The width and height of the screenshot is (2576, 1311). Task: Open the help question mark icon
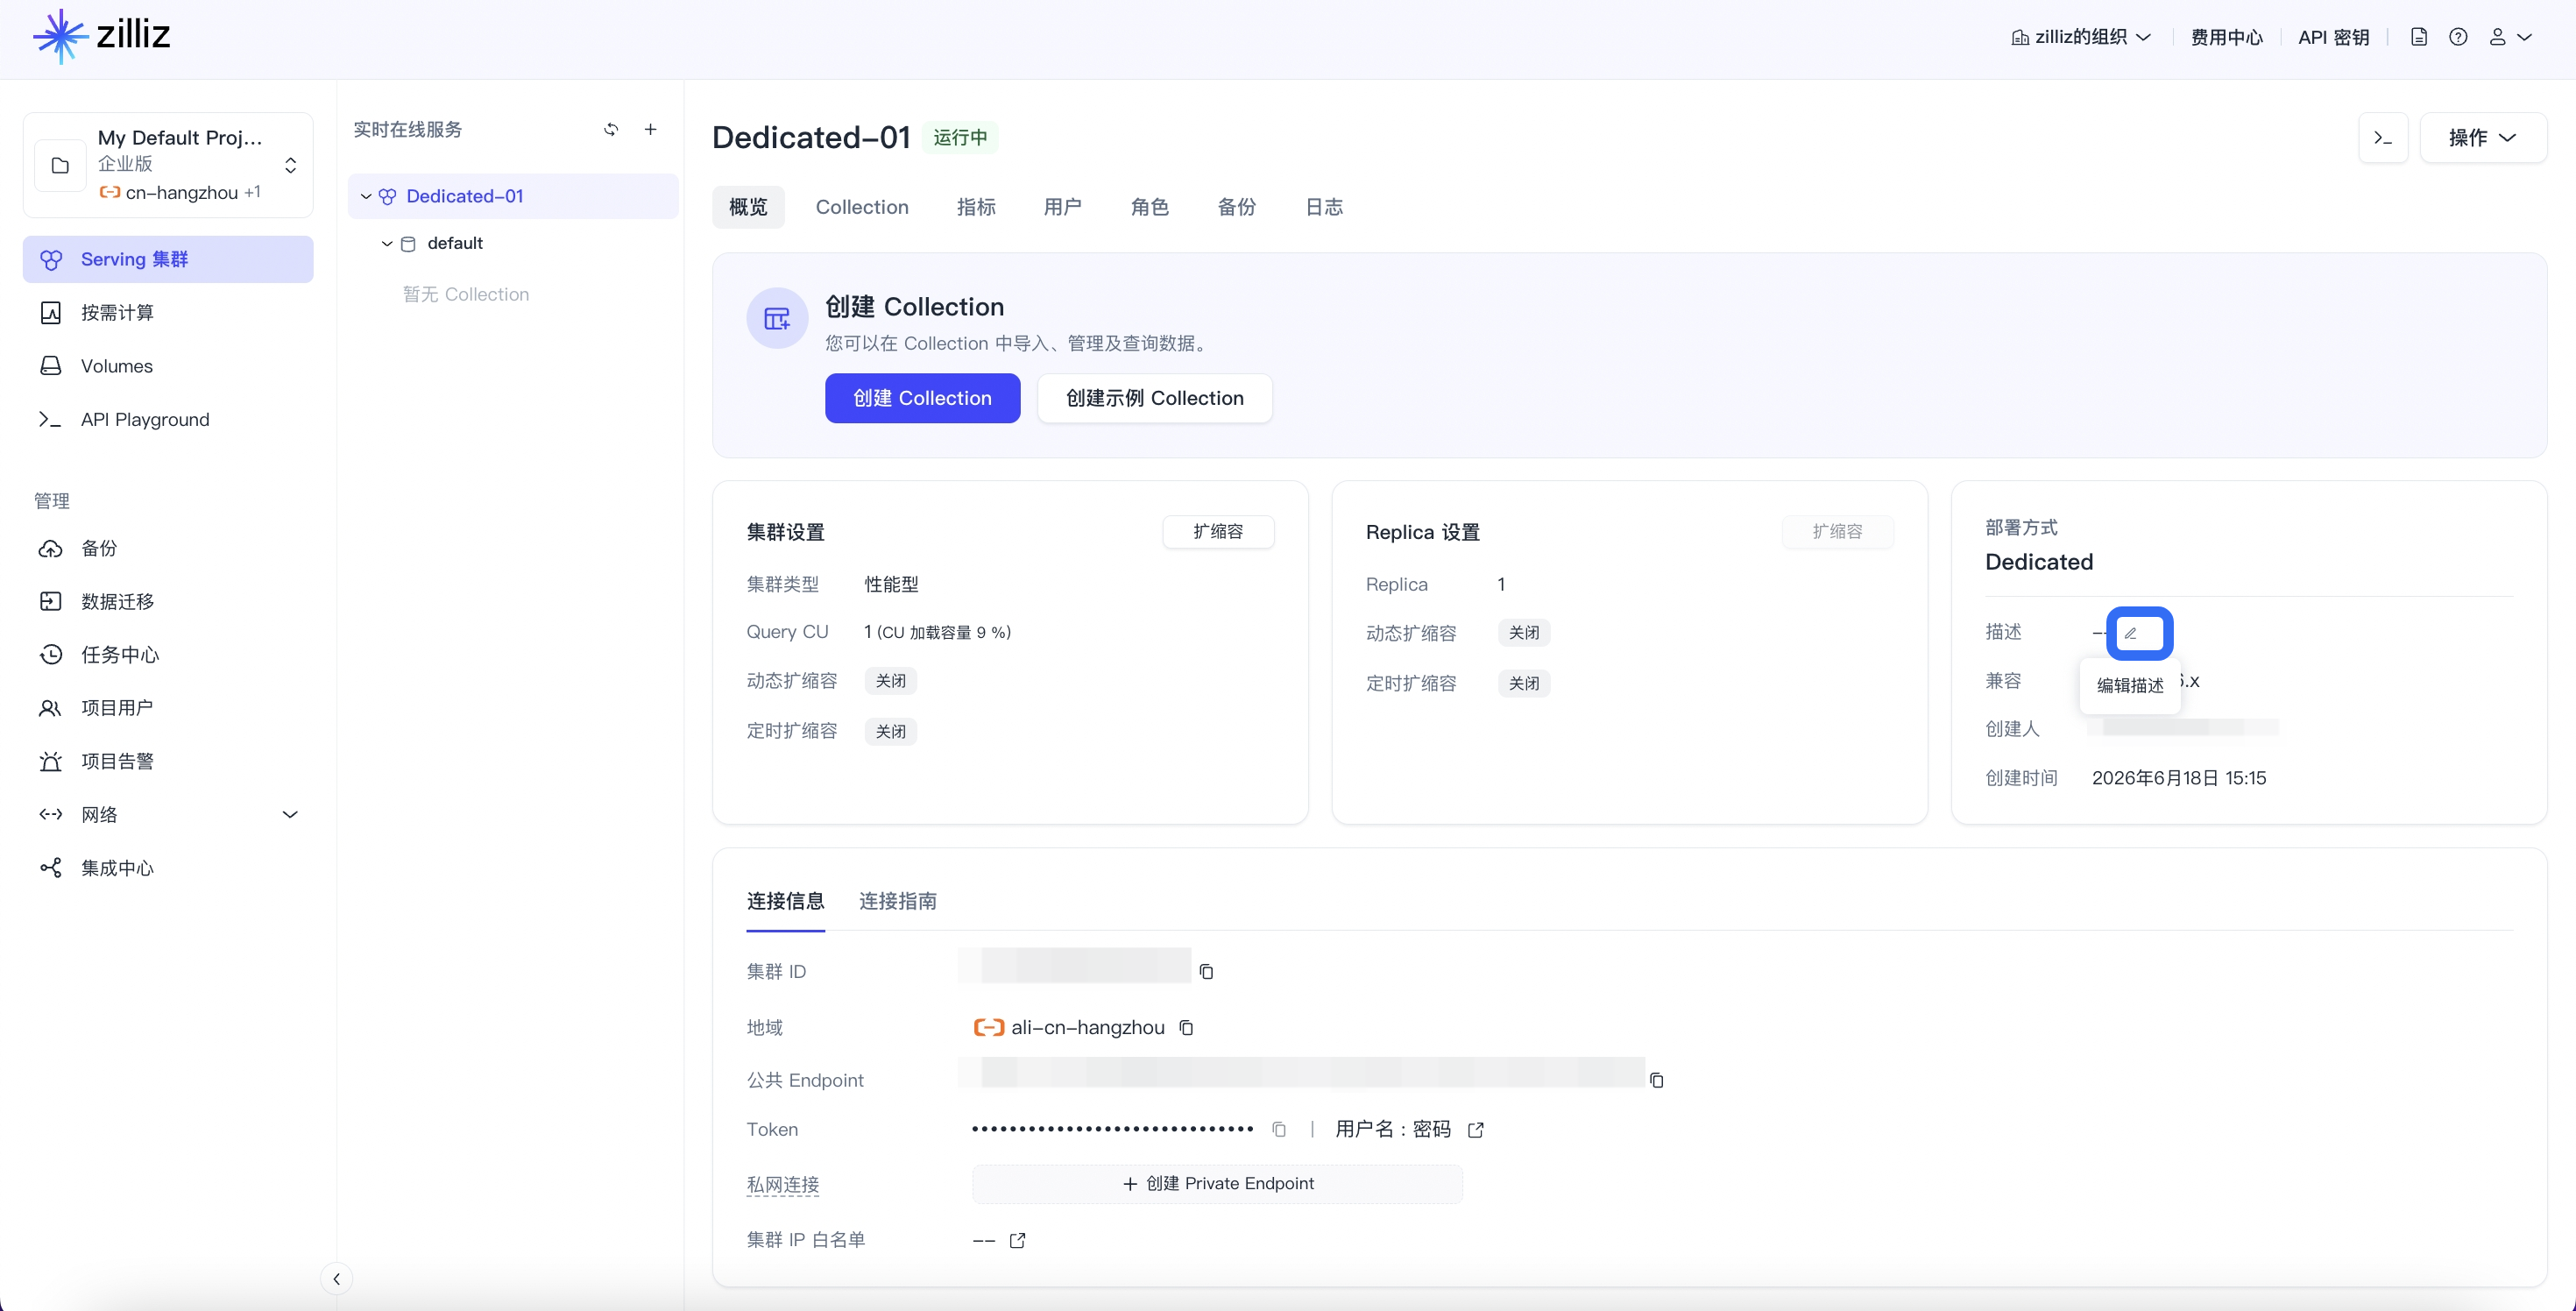(x=2458, y=37)
